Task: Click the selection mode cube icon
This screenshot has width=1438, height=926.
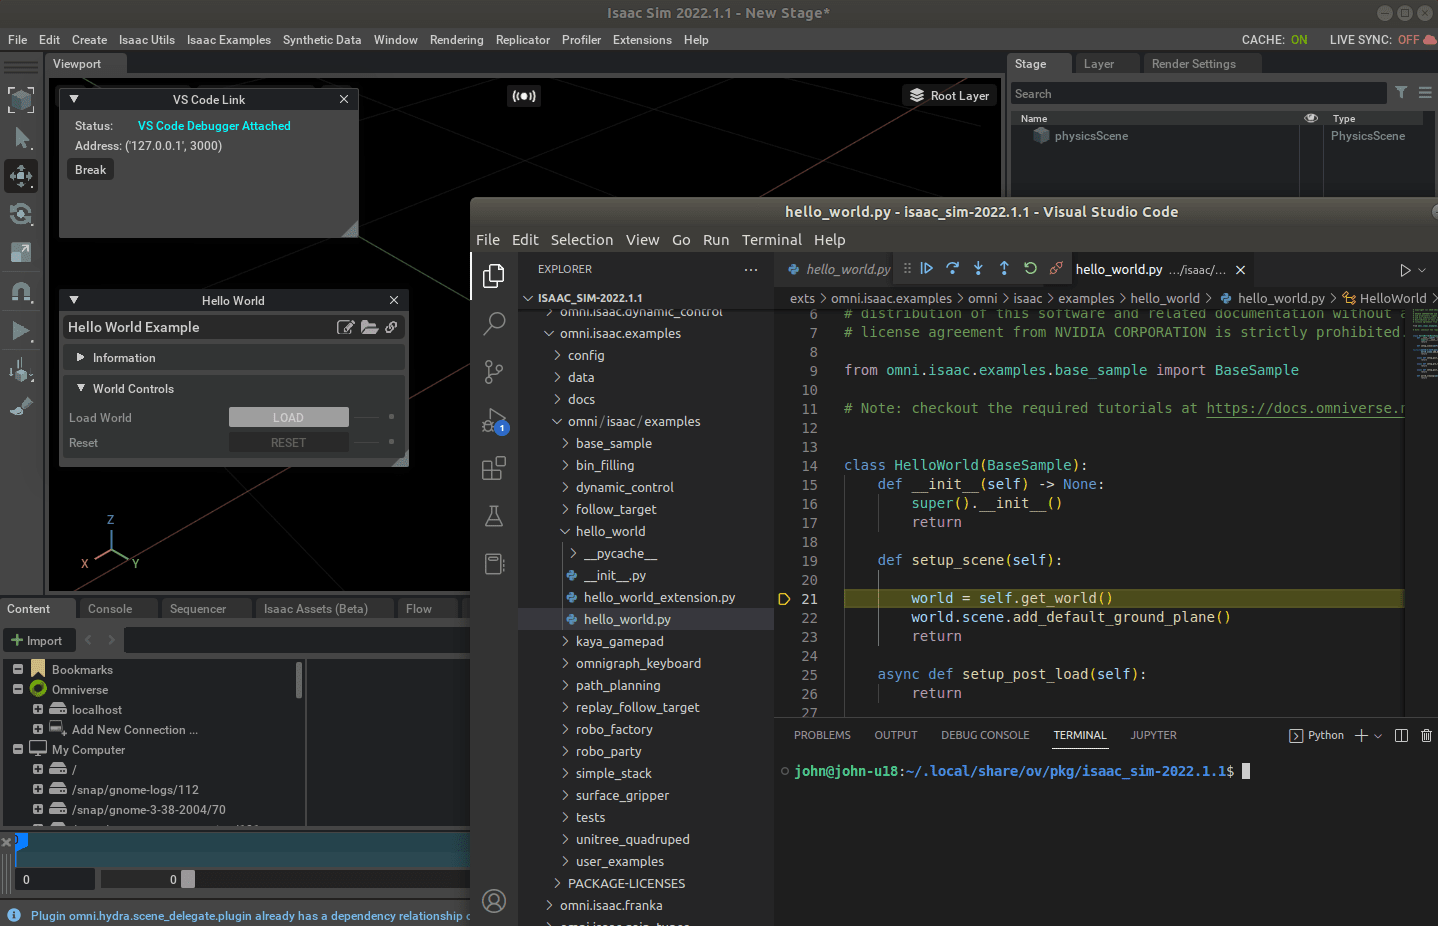Action: [x=21, y=99]
